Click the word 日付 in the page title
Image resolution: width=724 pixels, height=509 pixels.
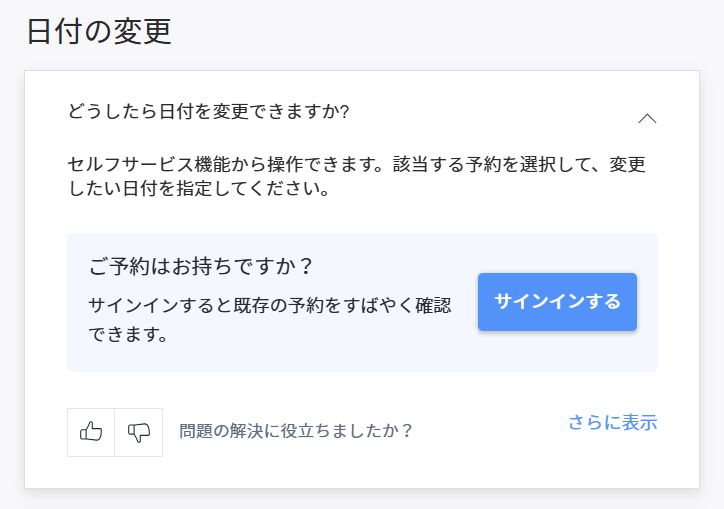[x=55, y=31]
